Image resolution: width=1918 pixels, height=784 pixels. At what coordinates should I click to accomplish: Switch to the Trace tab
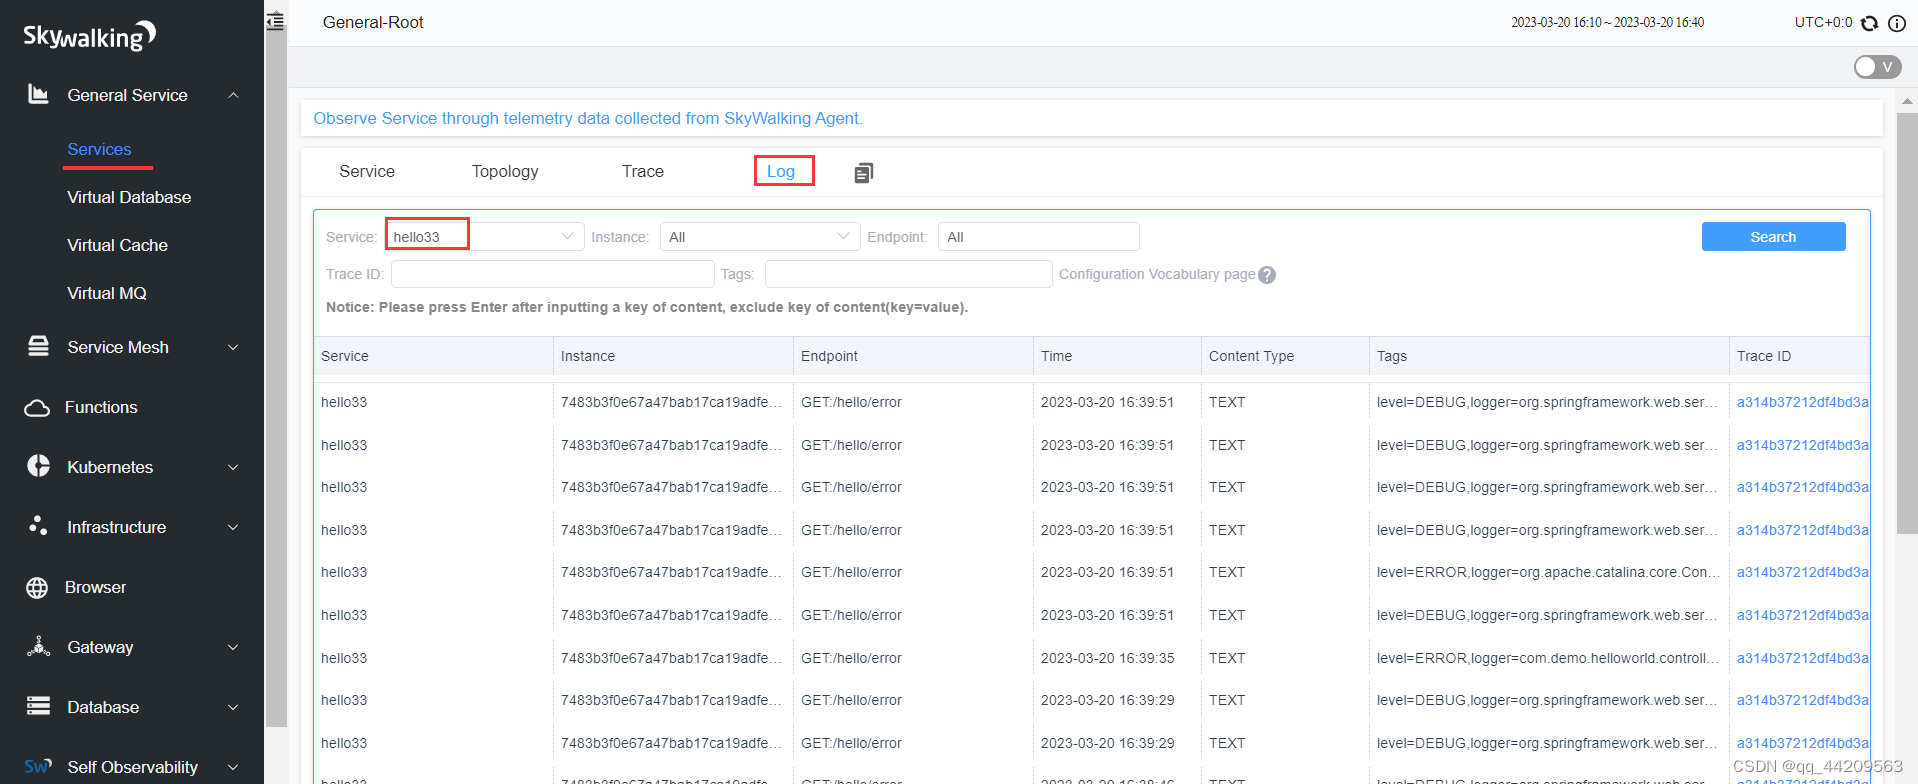pyautogui.click(x=643, y=172)
